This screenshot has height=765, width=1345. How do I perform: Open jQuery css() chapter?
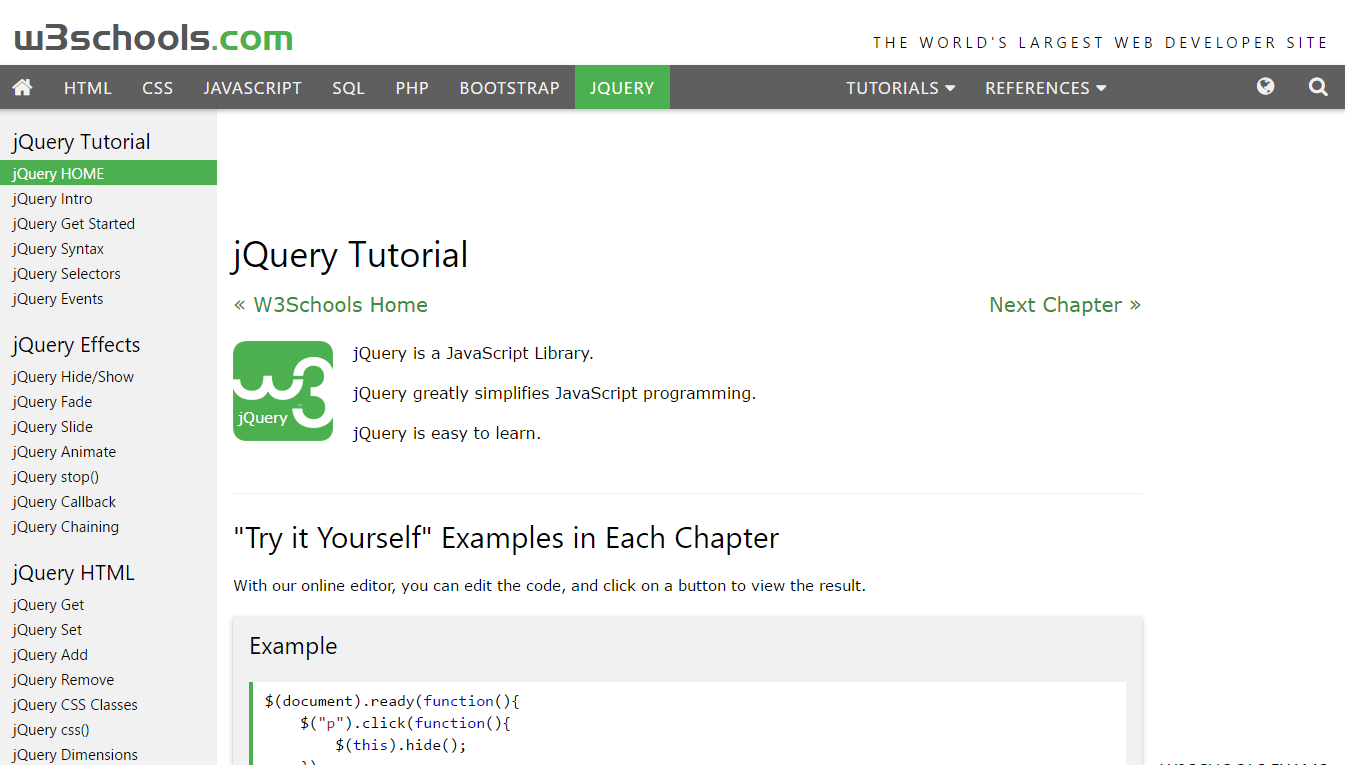[x=108, y=729]
